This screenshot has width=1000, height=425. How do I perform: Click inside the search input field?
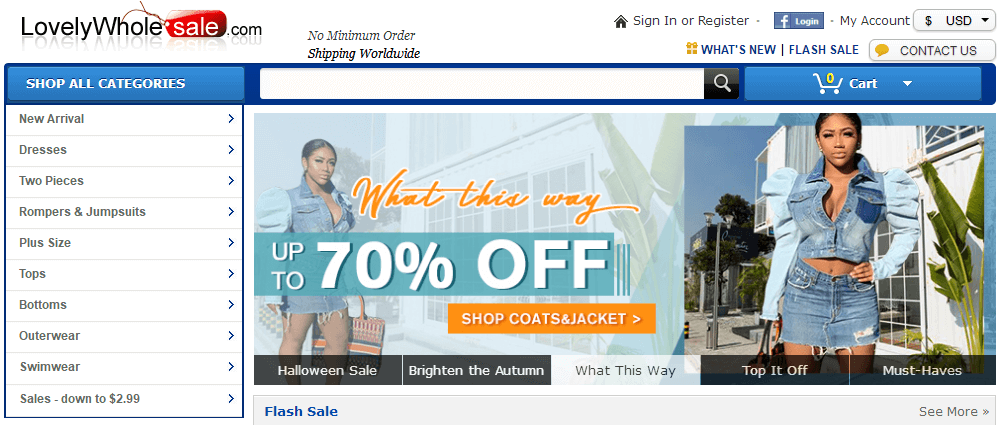pos(482,84)
